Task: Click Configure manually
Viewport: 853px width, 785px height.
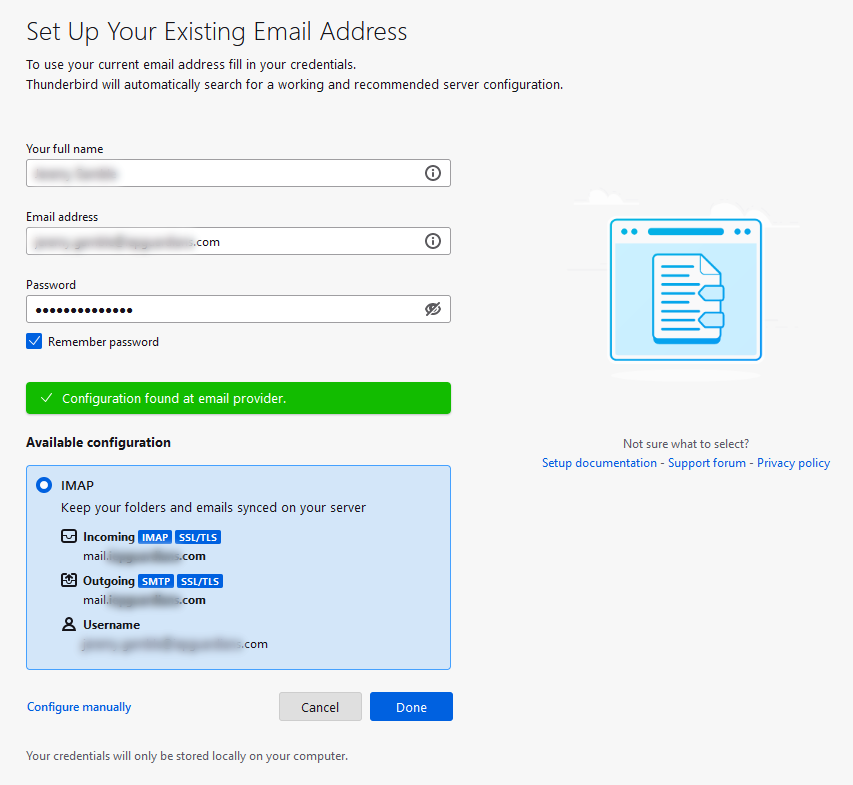Action: tap(78, 706)
